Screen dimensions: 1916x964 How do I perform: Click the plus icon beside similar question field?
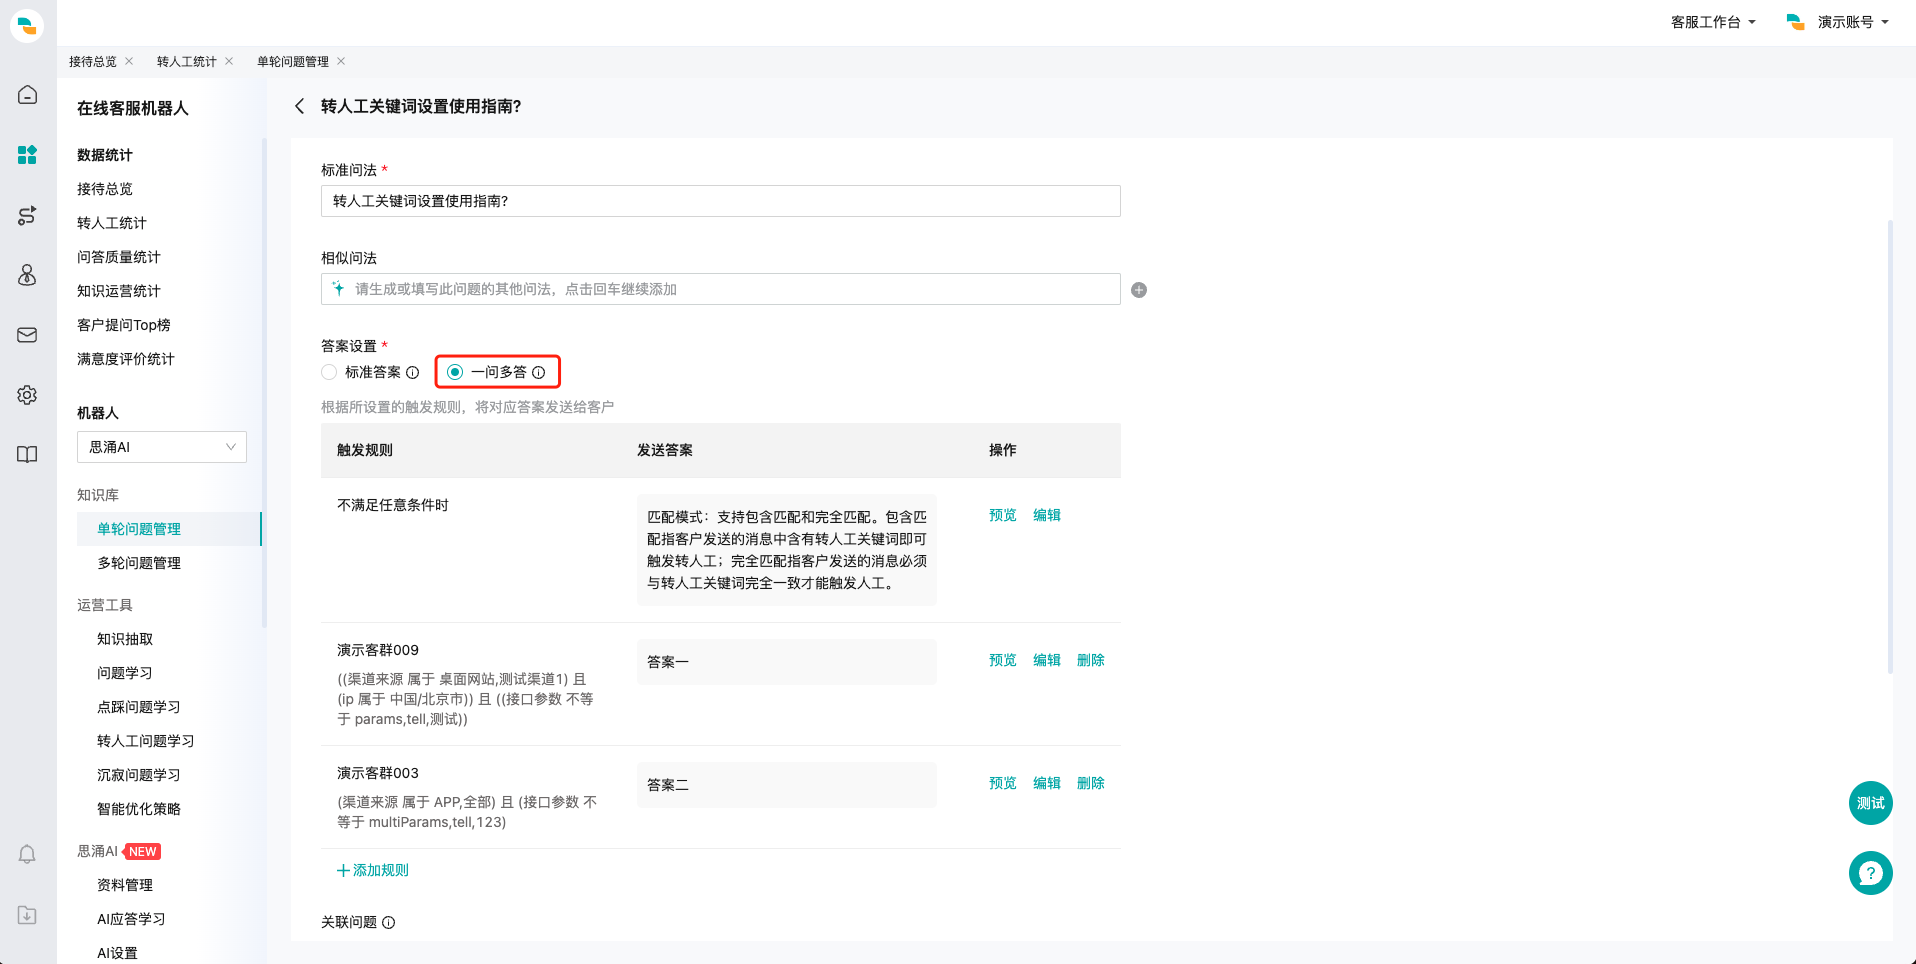click(1139, 290)
